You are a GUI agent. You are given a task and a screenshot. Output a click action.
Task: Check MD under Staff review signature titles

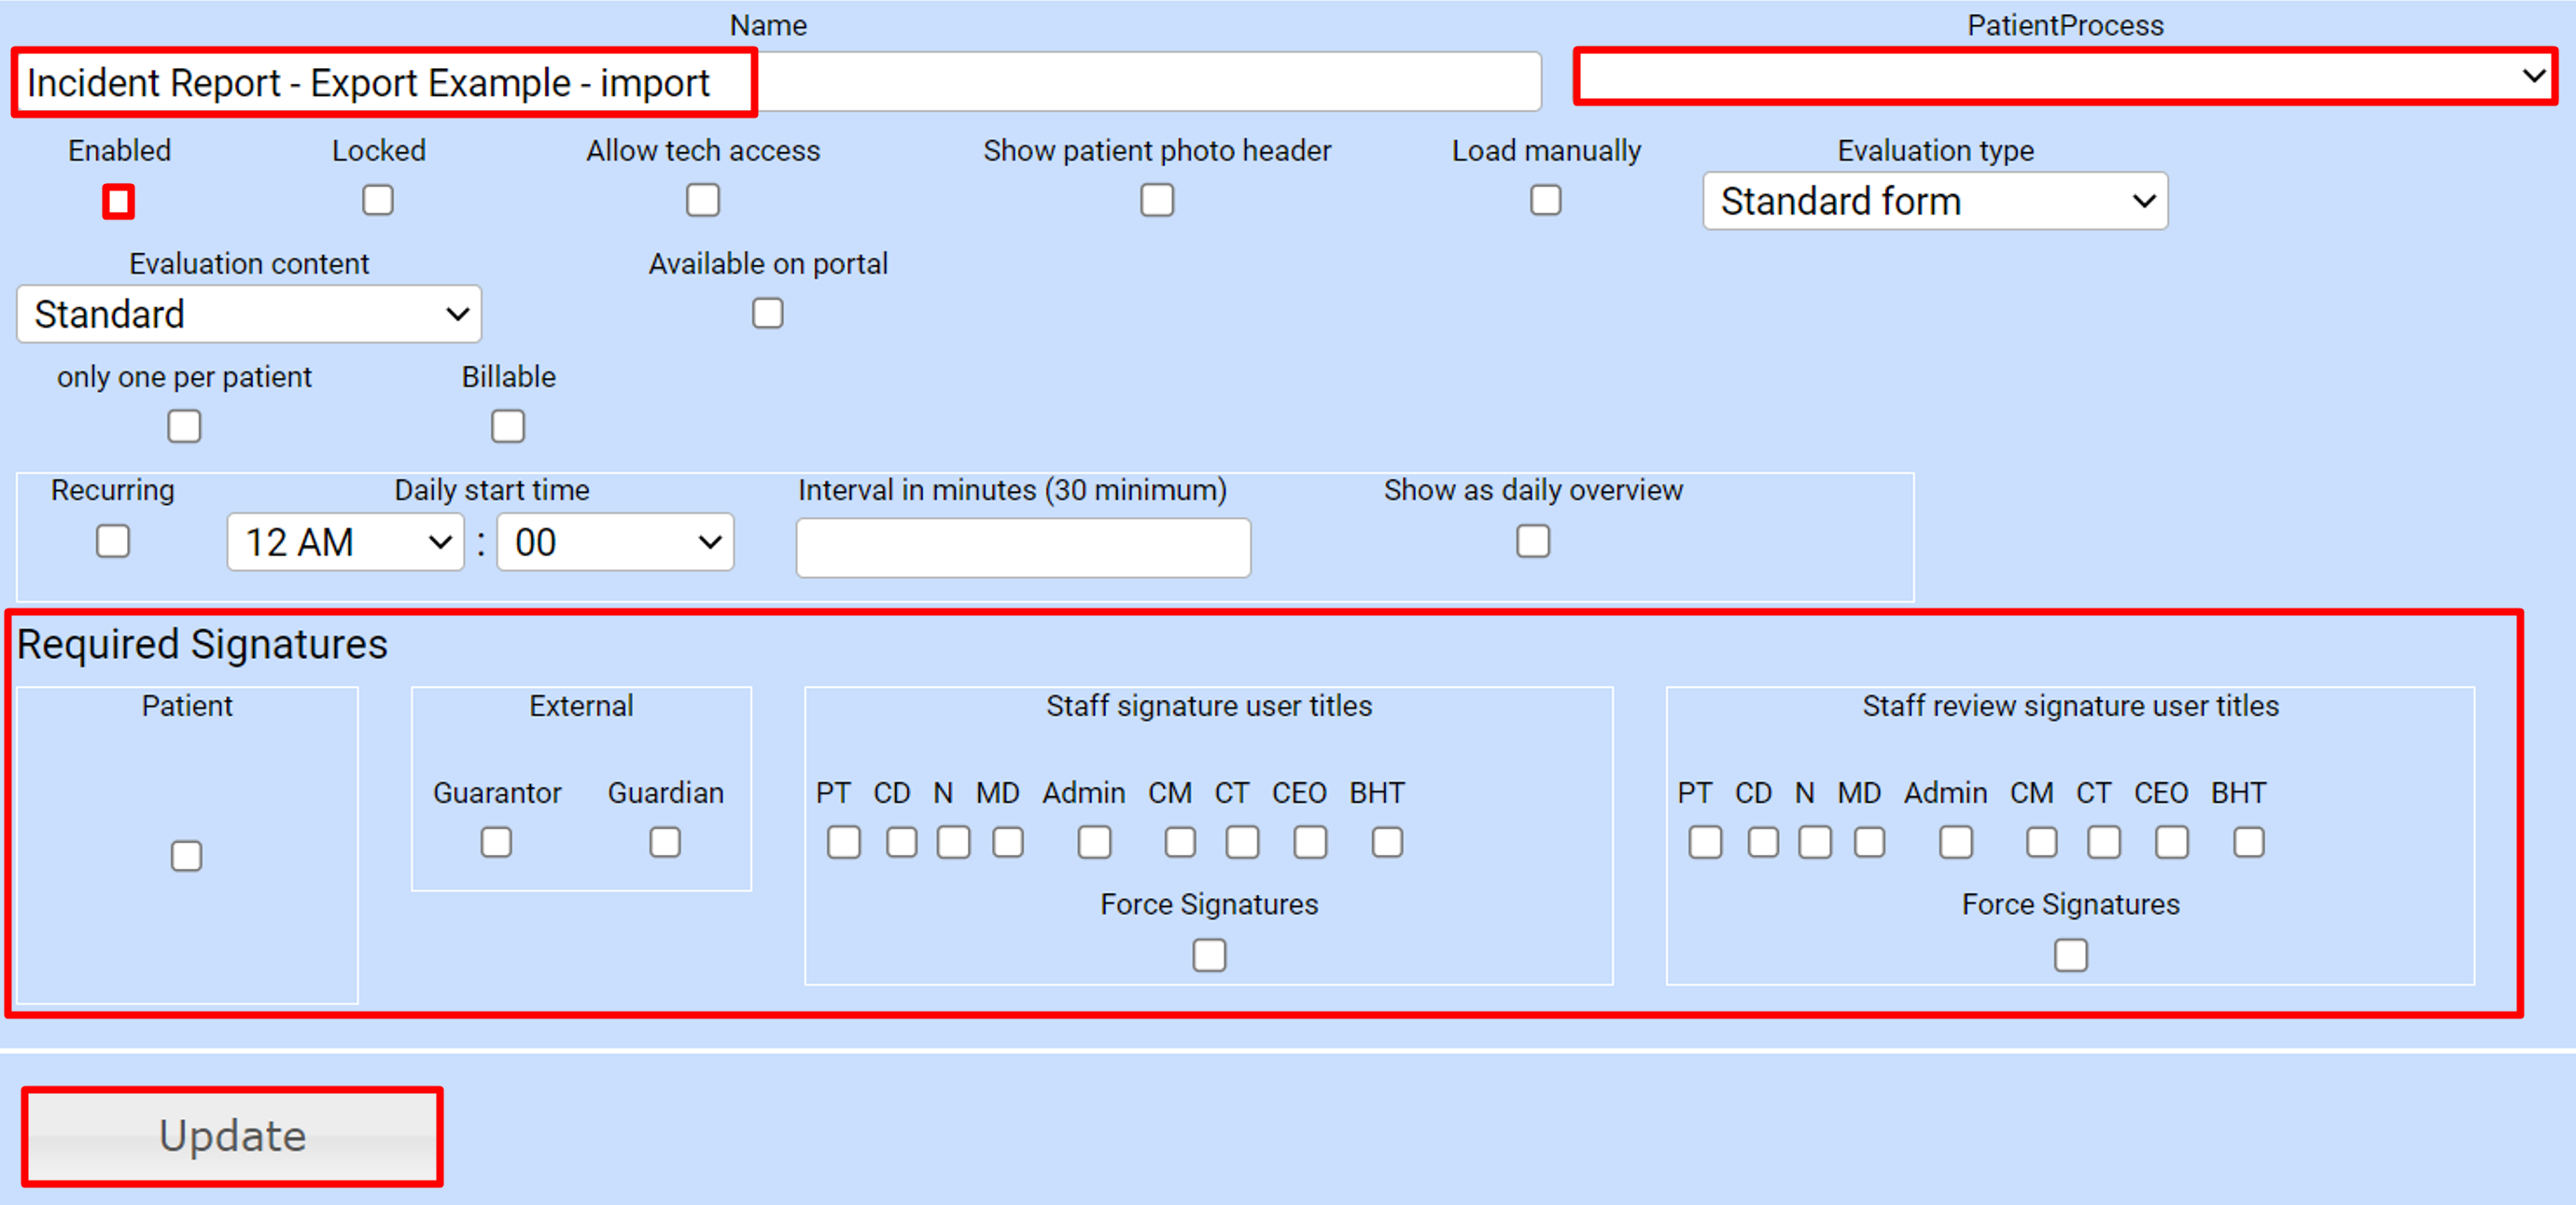(1870, 842)
